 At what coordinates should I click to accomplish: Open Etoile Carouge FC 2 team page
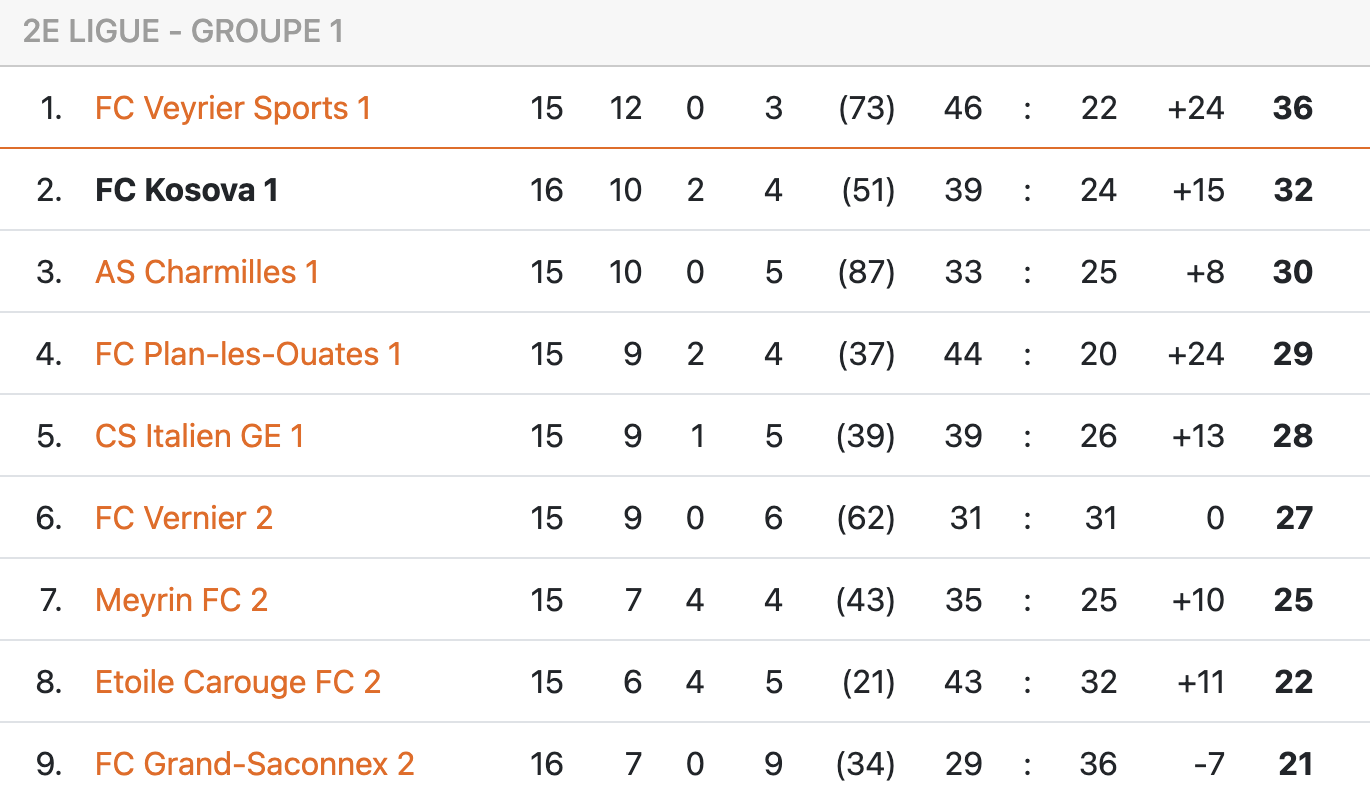pyautogui.click(x=238, y=682)
